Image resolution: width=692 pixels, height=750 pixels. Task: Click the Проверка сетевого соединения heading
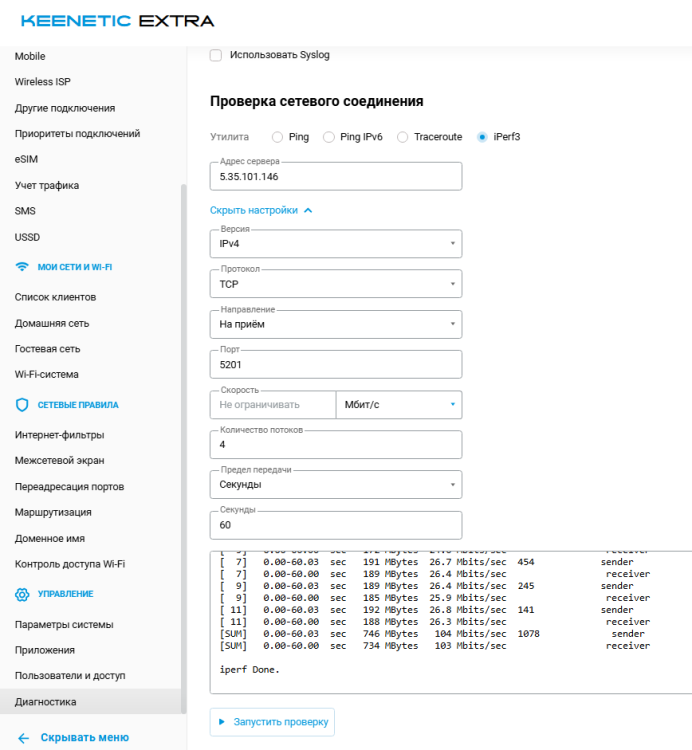click(x=317, y=101)
